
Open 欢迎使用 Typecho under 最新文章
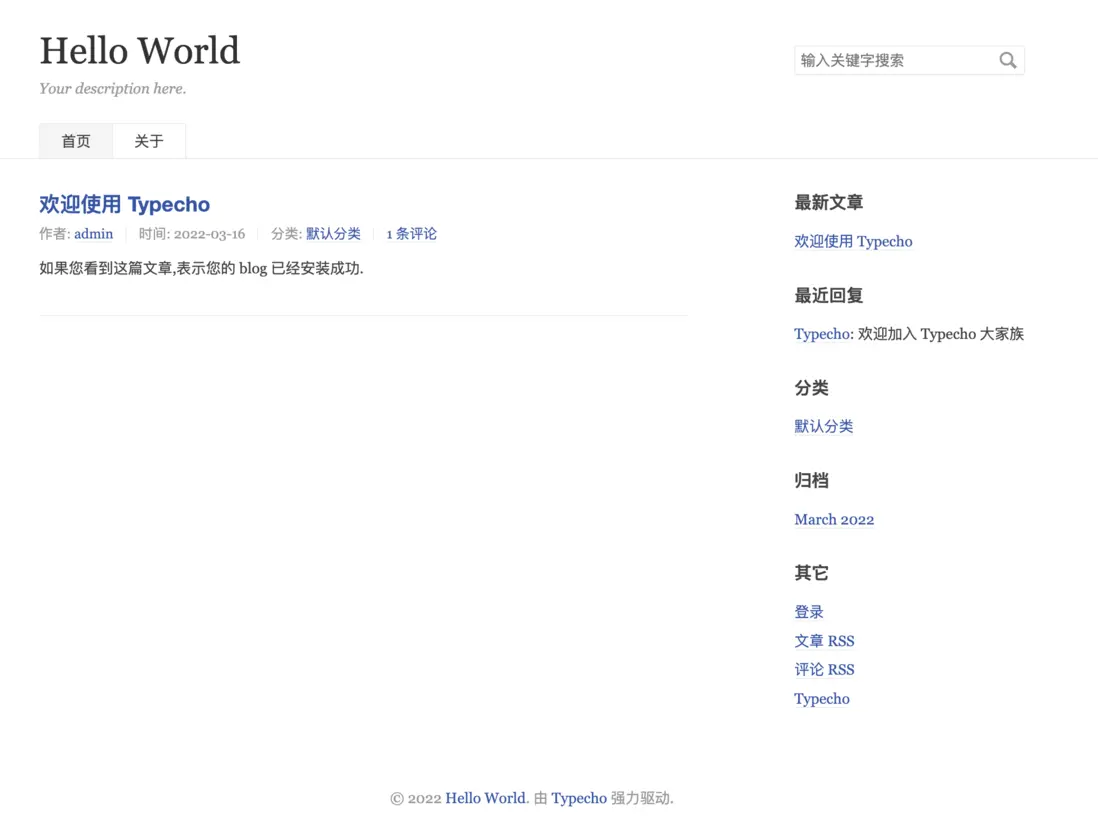tap(853, 241)
